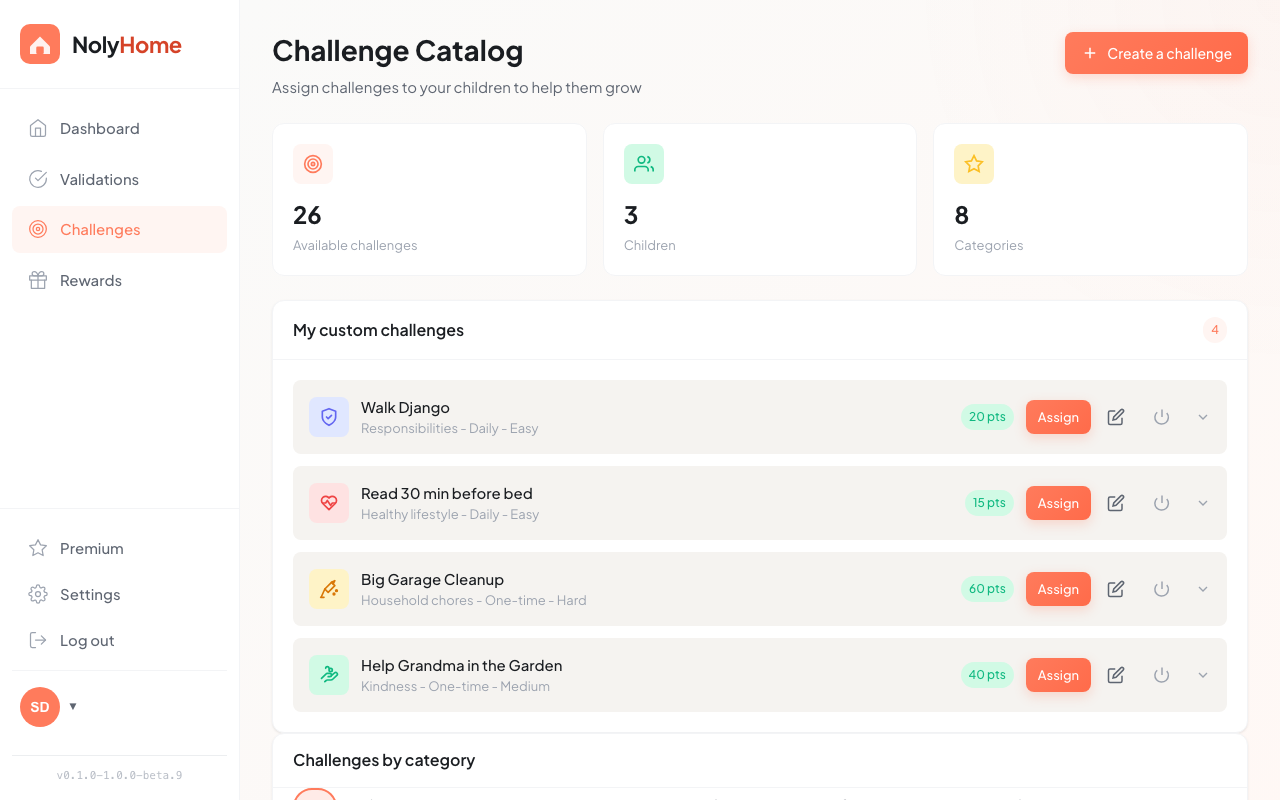Open the Rewards section
Viewport: 1280px width, 800px height.
point(91,281)
